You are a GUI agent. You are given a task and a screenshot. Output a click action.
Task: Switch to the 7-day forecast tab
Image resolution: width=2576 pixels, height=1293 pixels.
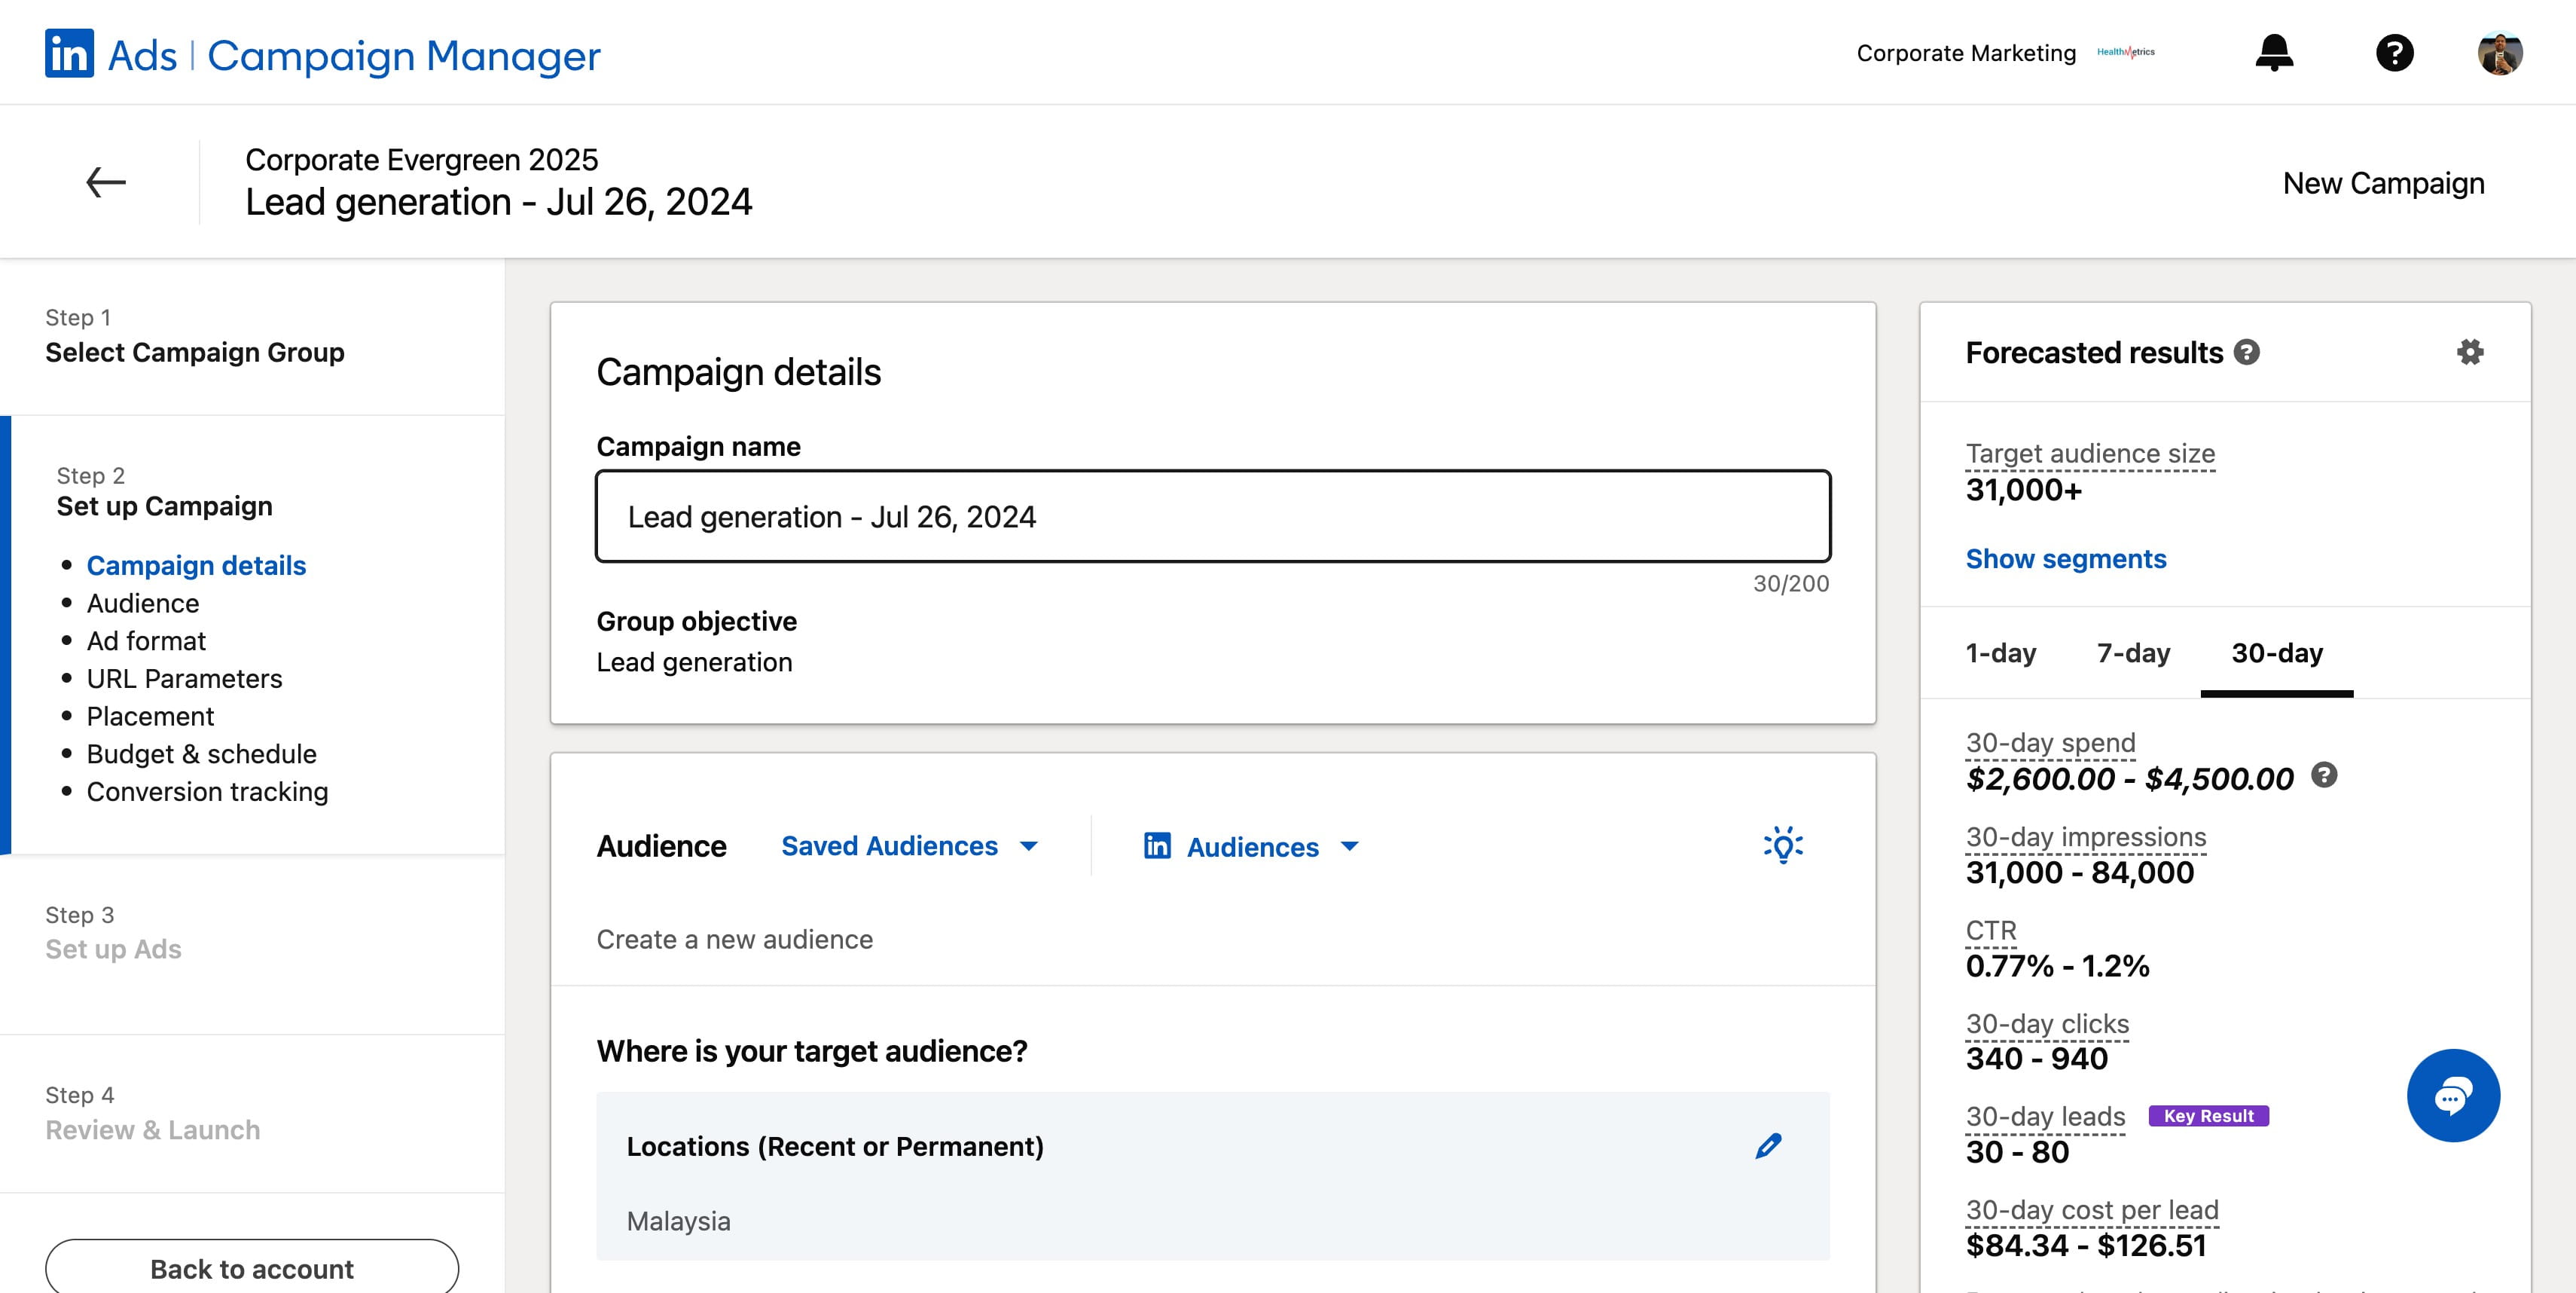pyautogui.click(x=2133, y=653)
